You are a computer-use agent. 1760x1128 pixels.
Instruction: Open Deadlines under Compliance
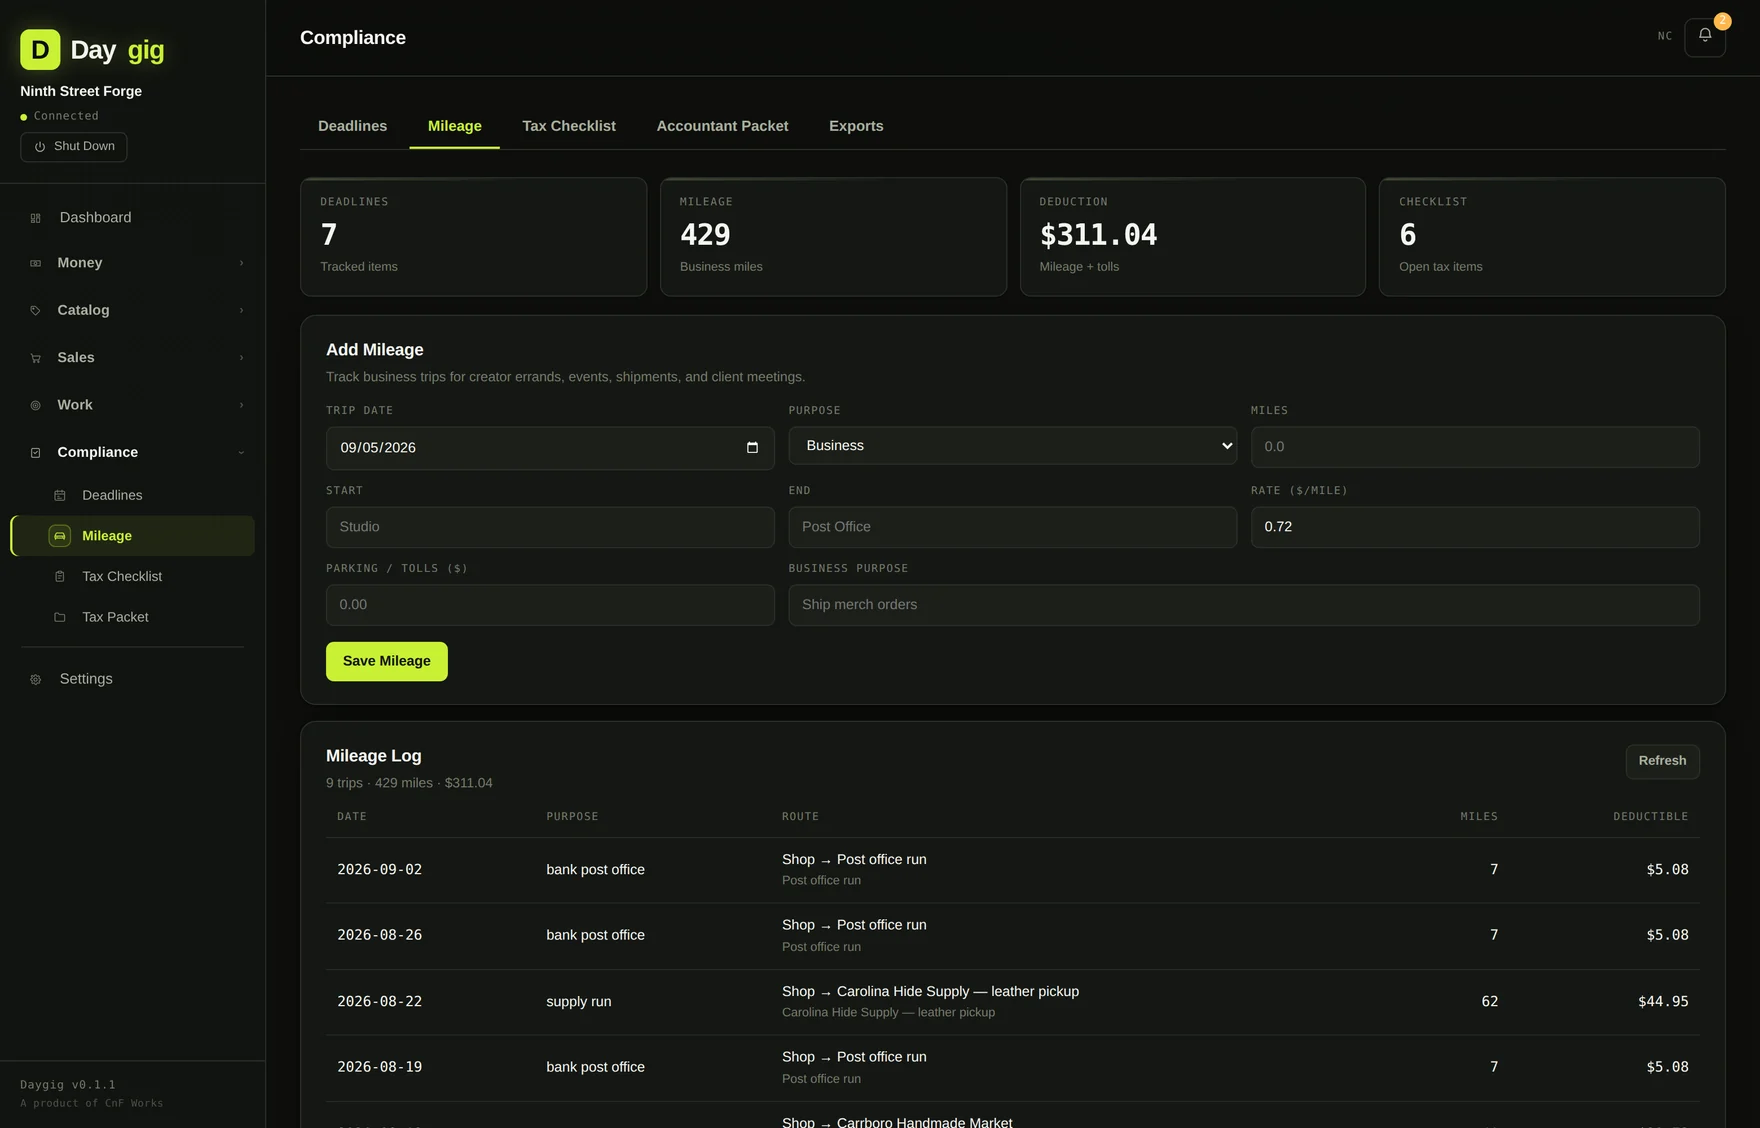coord(132,495)
